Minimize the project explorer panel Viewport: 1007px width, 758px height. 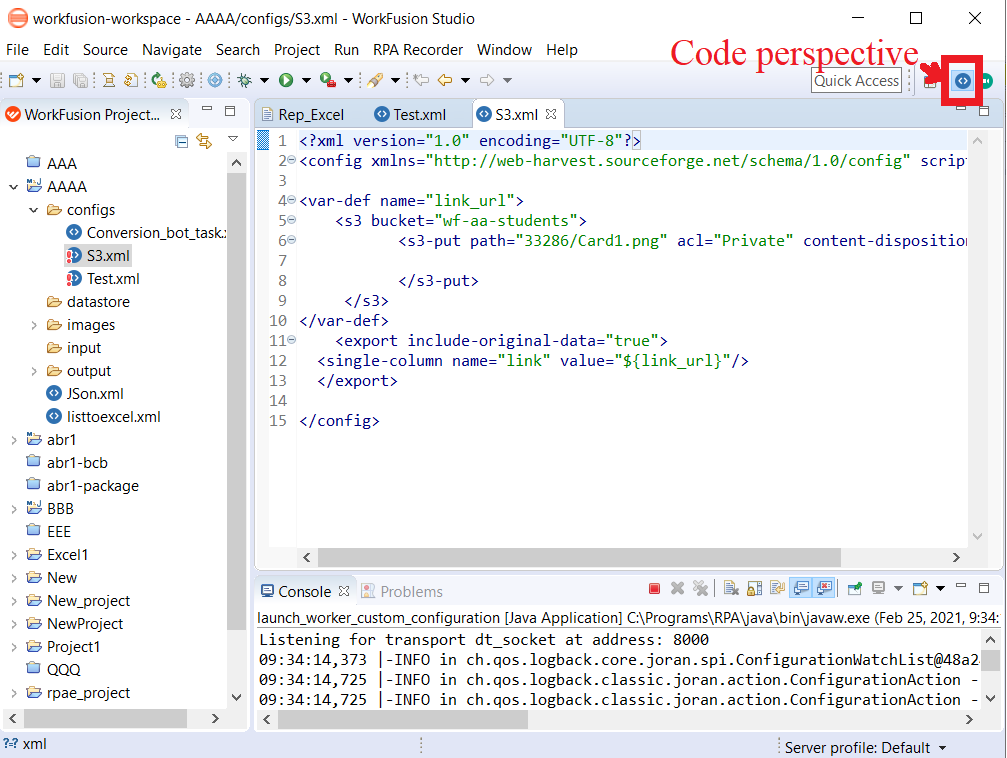pos(207,109)
